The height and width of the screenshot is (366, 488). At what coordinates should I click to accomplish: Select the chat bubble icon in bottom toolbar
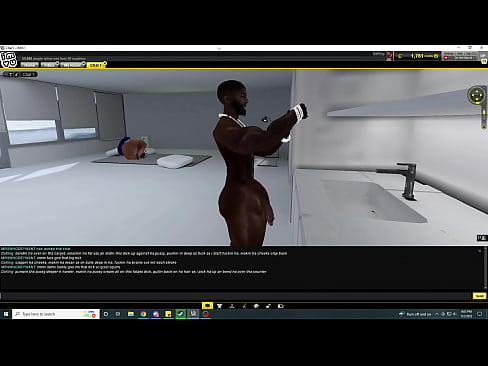pyautogui.click(x=207, y=306)
